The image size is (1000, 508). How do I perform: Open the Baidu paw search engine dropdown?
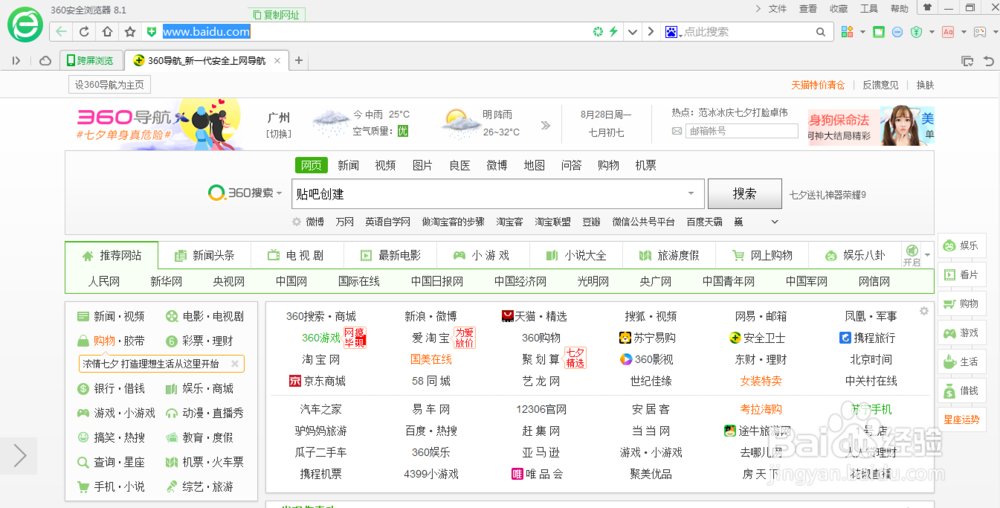(671, 31)
